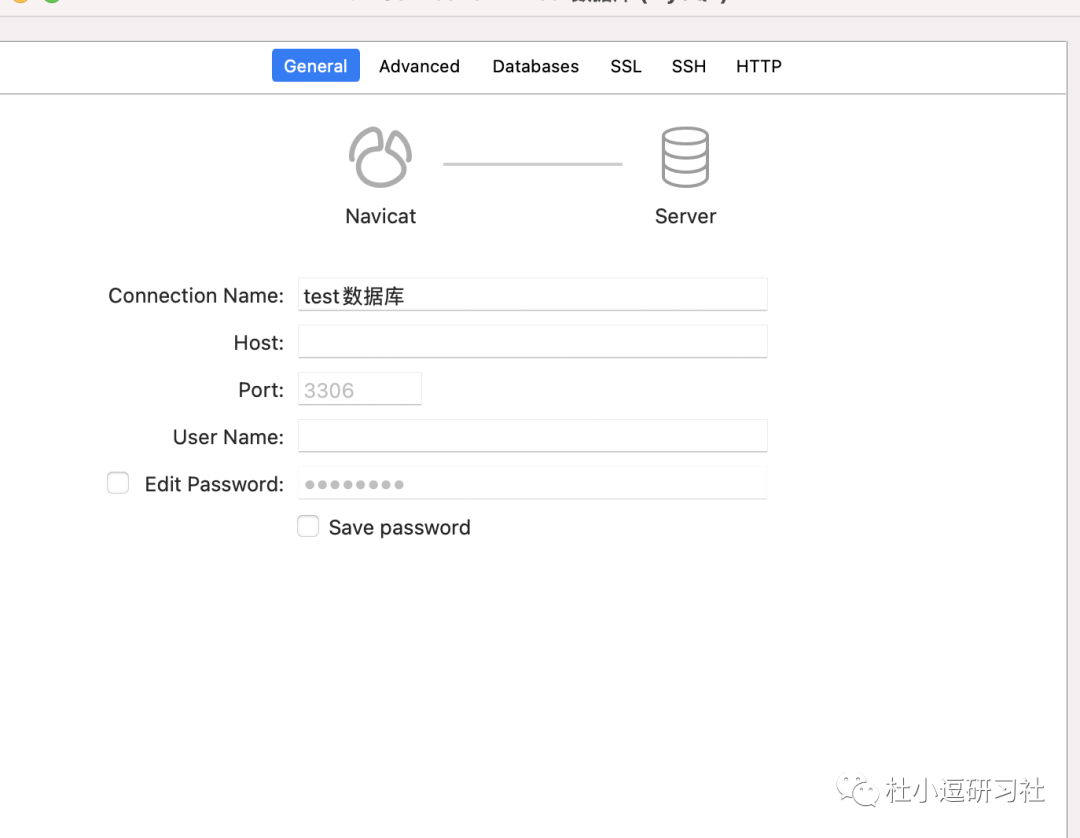Open the Advanced tab
Image resolution: width=1080 pixels, height=838 pixels.
pyautogui.click(x=419, y=66)
